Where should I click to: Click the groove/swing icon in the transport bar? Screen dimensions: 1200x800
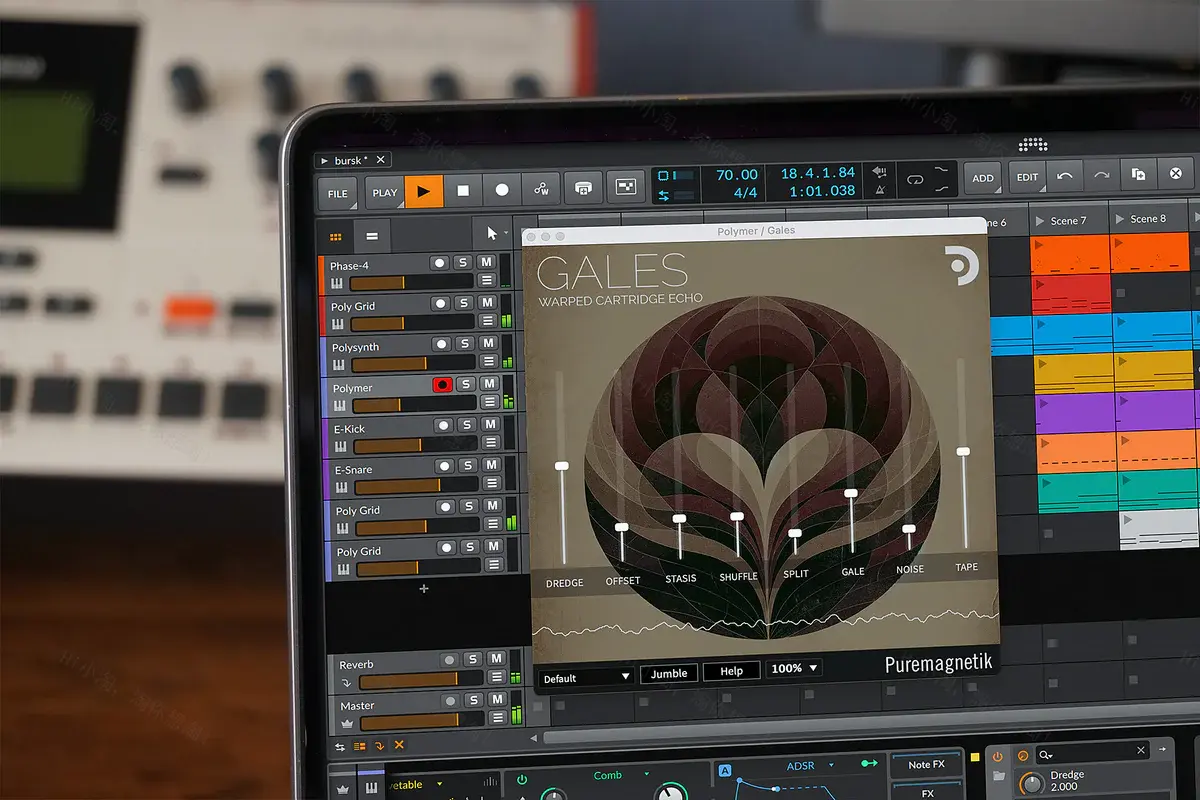pos(540,187)
